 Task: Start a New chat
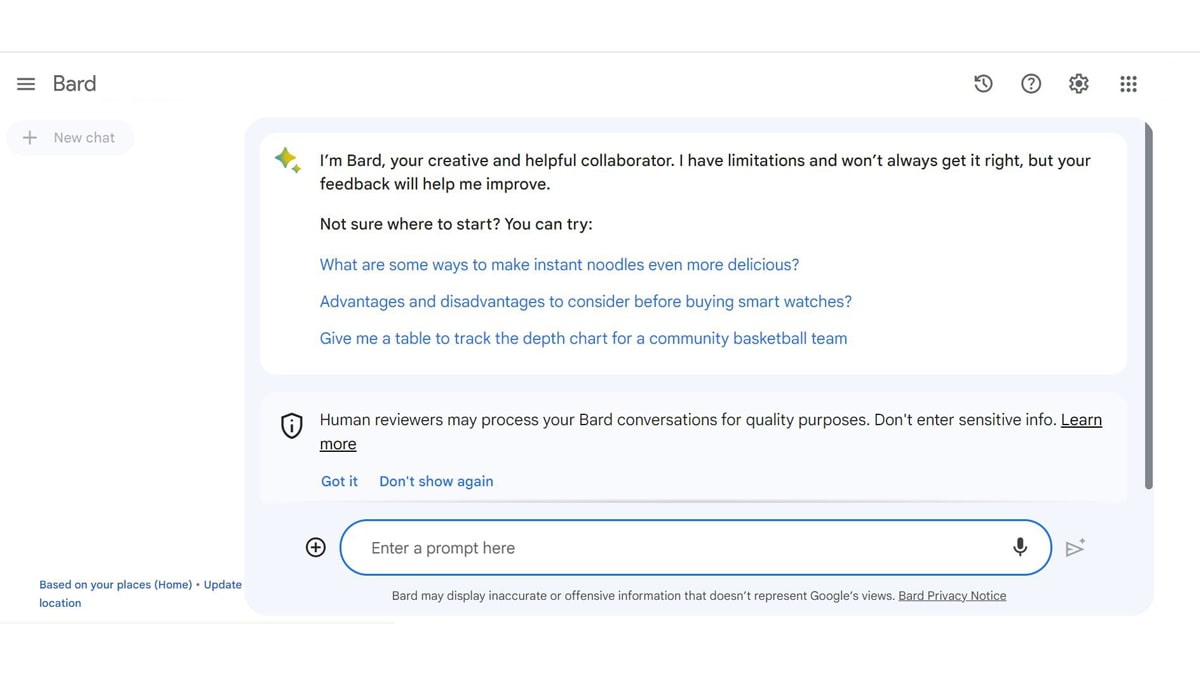click(70, 138)
